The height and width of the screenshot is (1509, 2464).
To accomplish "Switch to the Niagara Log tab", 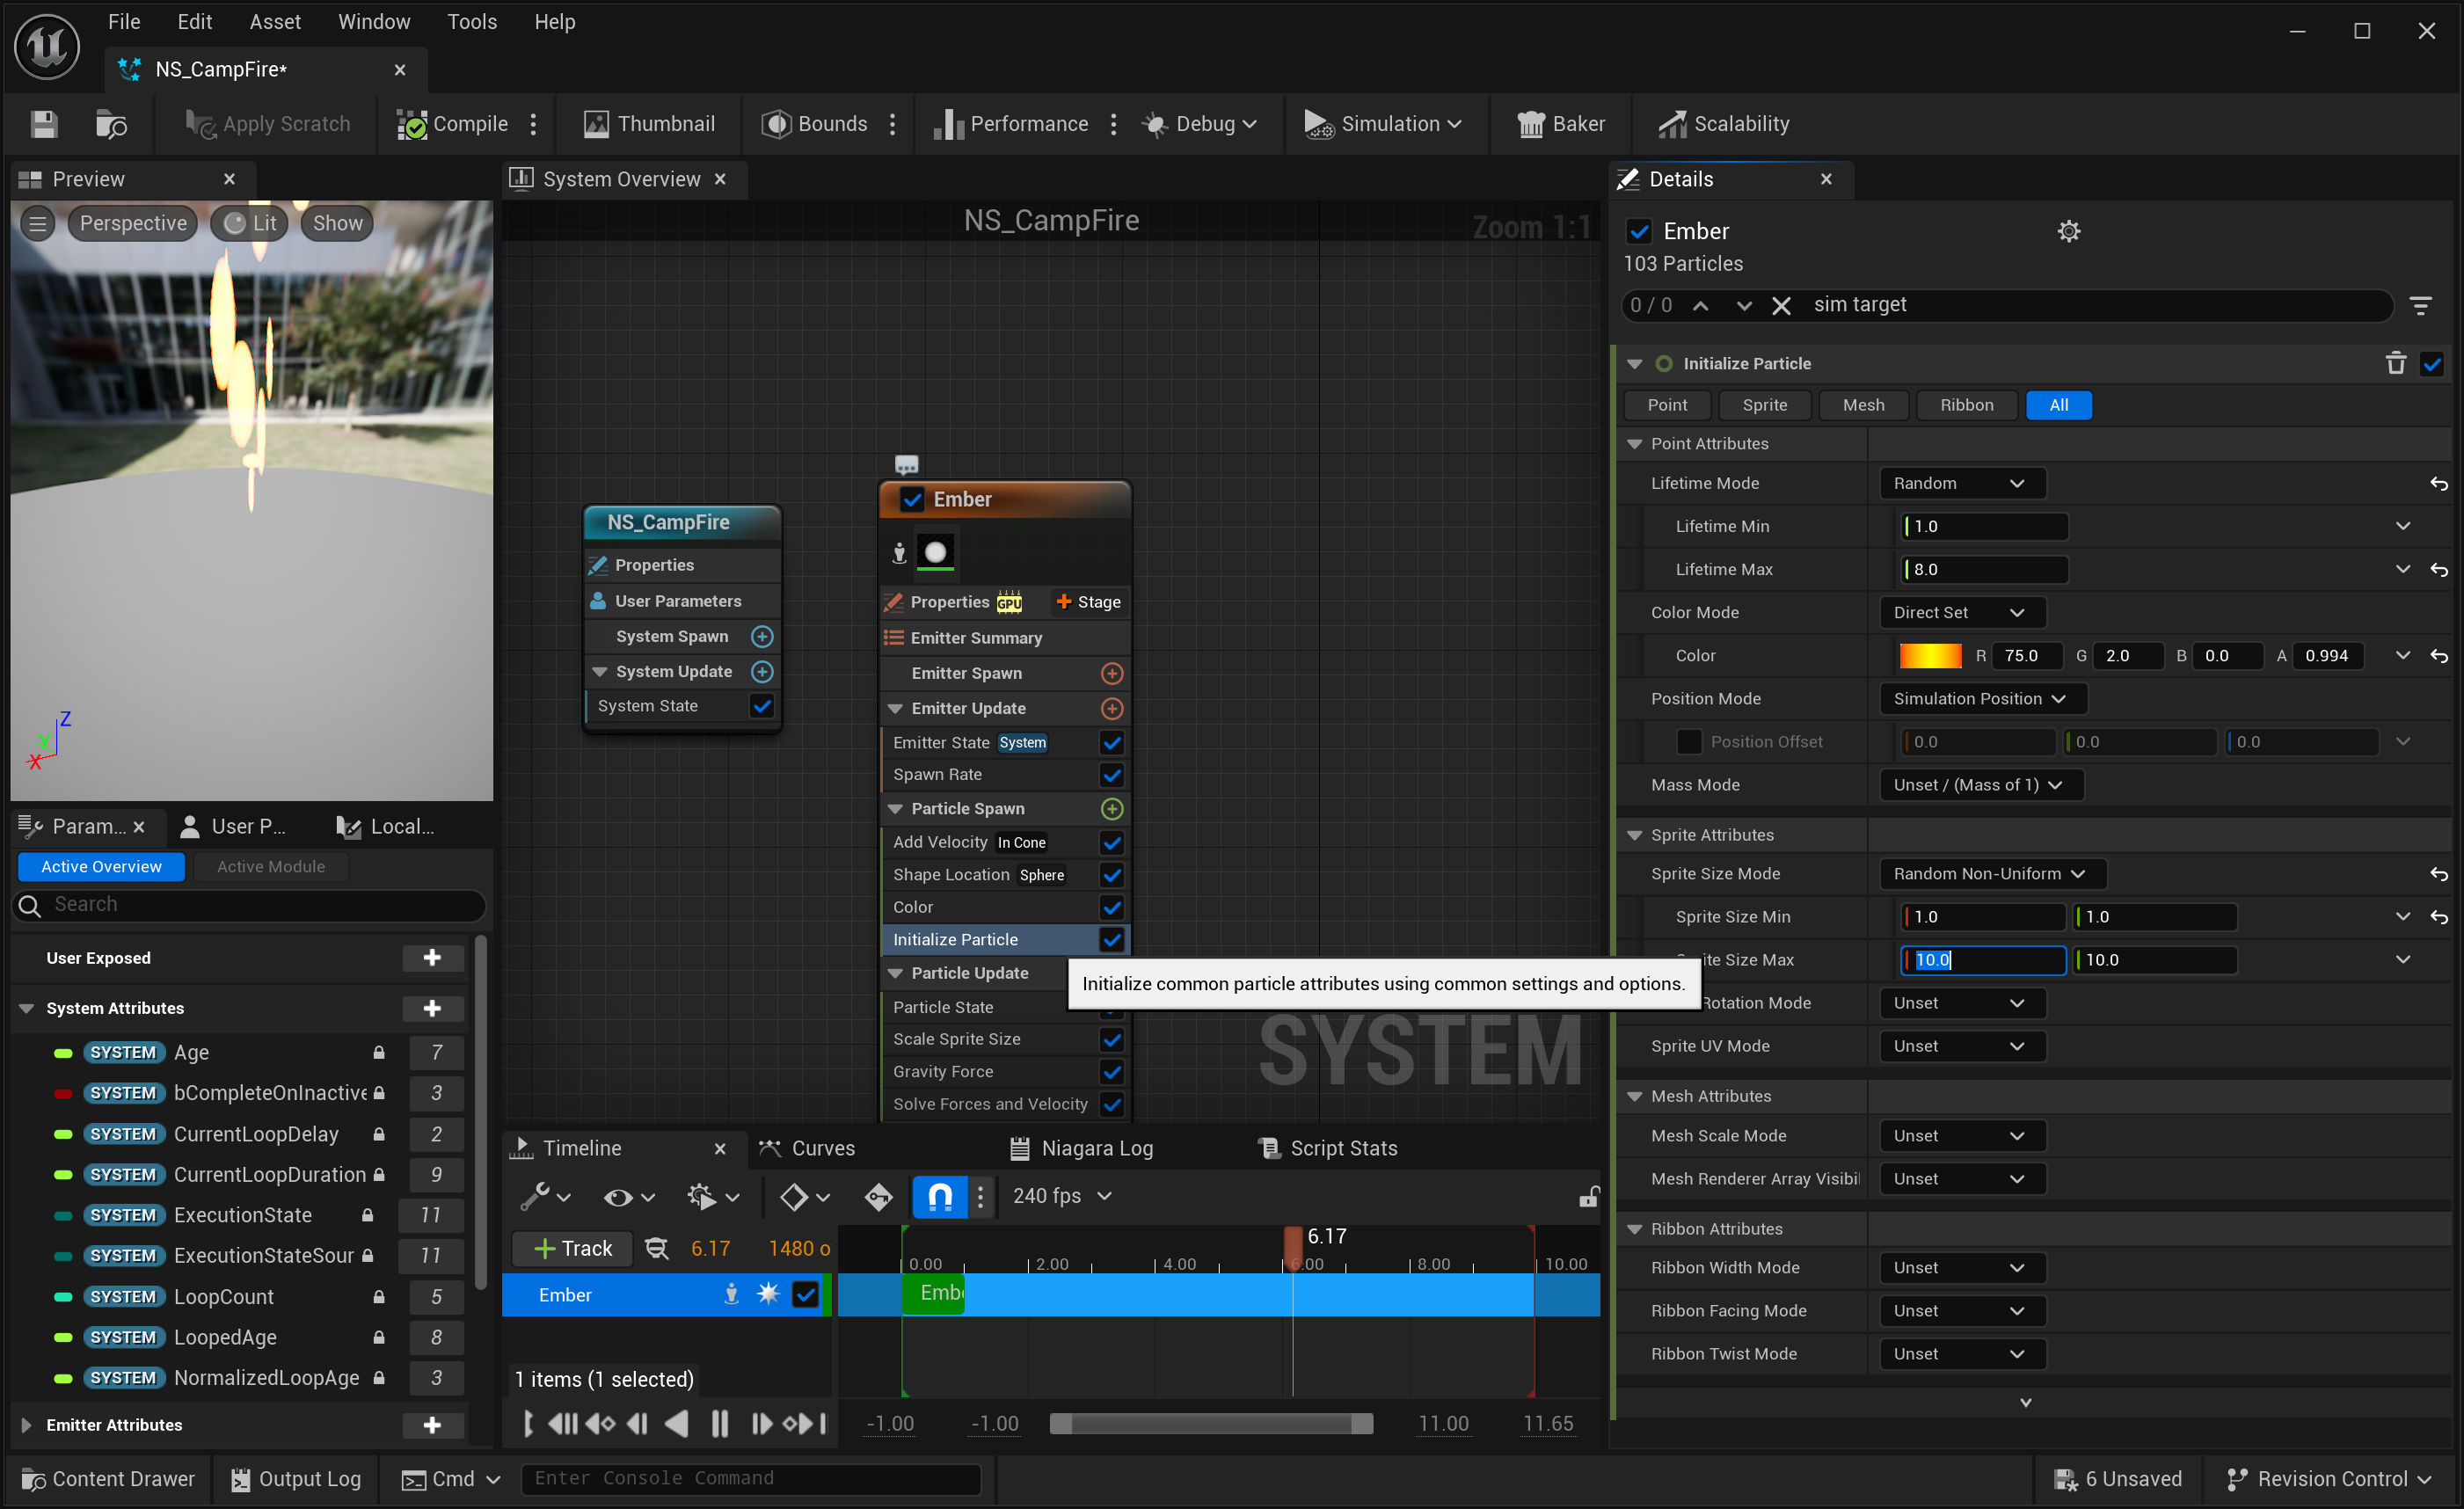I will 1082,1148.
